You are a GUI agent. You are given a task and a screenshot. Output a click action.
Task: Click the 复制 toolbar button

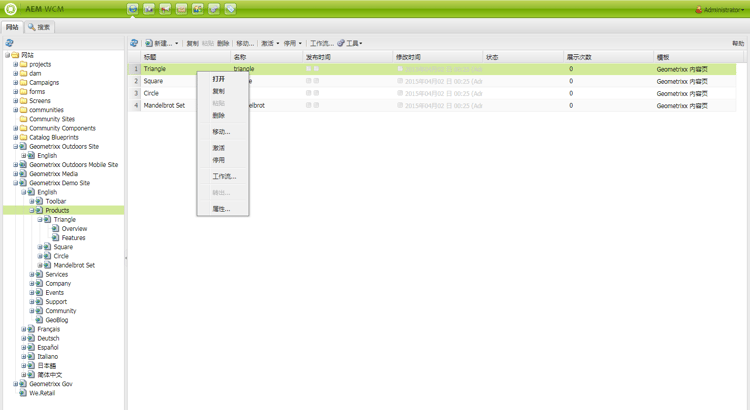tap(192, 43)
